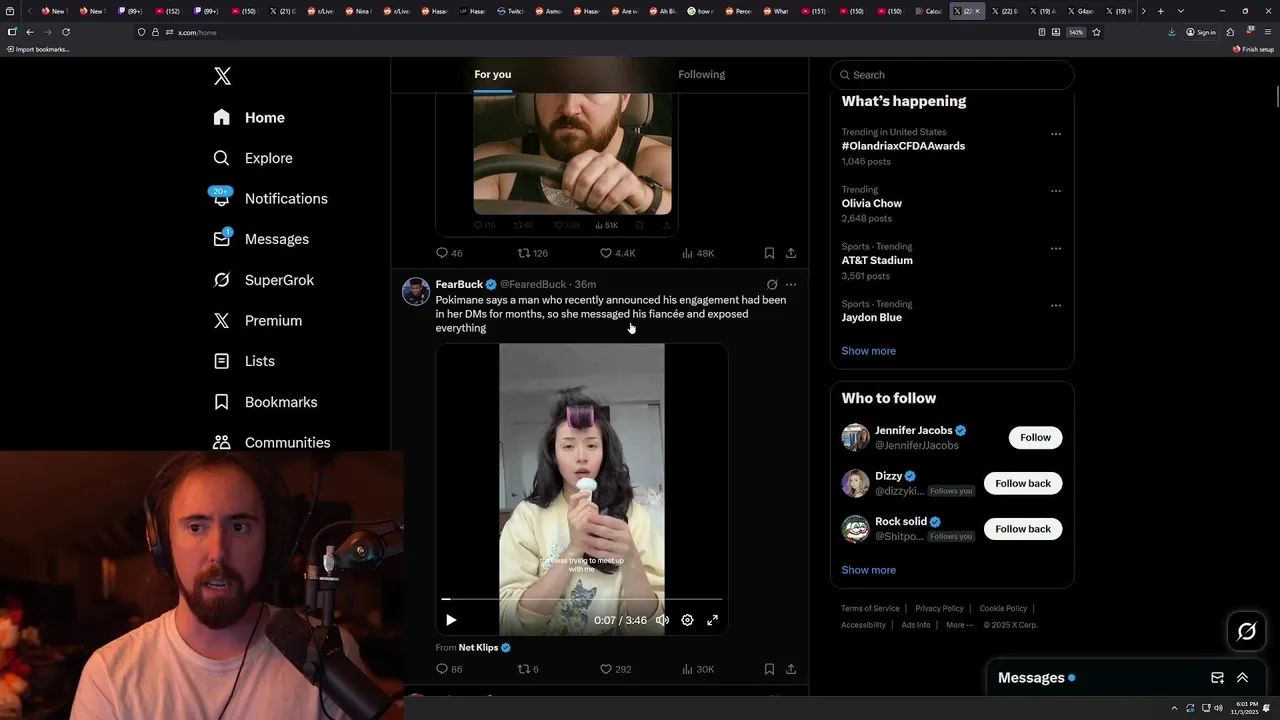Like the post with 4.4K likes
The width and height of the screenshot is (1280, 720).
coord(617,253)
